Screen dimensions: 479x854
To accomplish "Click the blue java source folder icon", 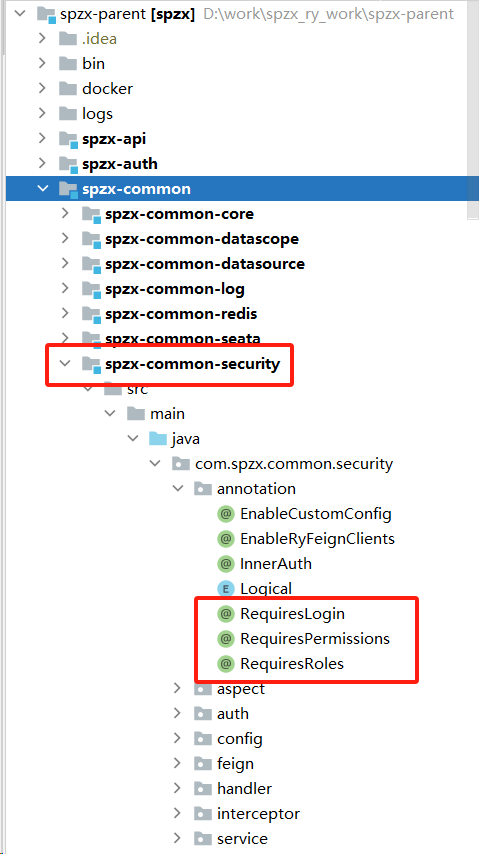I will pyautogui.click(x=158, y=439).
